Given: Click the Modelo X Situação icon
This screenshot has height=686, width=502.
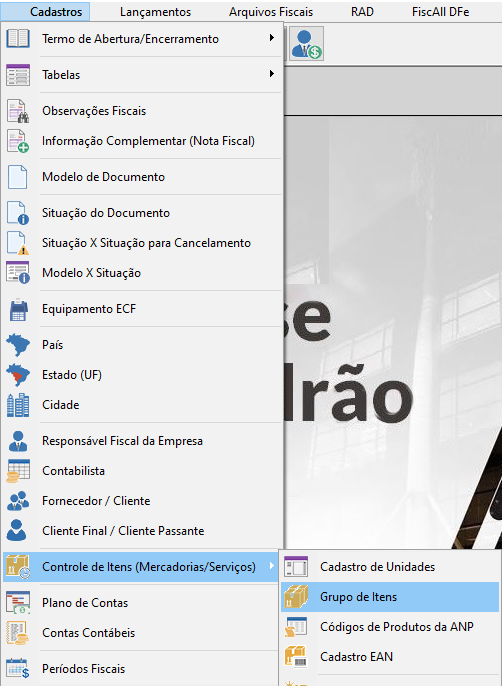Looking at the screenshot, I should (18, 273).
